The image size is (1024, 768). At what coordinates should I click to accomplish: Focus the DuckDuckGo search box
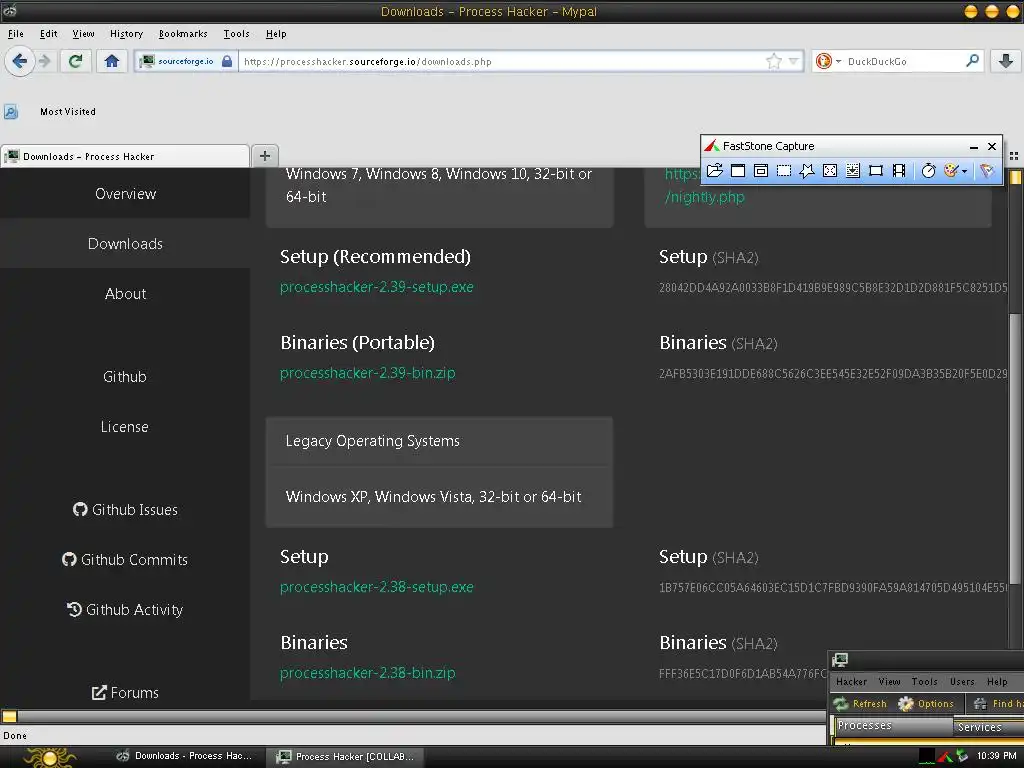pyautogui.click(x=903, y=61)
